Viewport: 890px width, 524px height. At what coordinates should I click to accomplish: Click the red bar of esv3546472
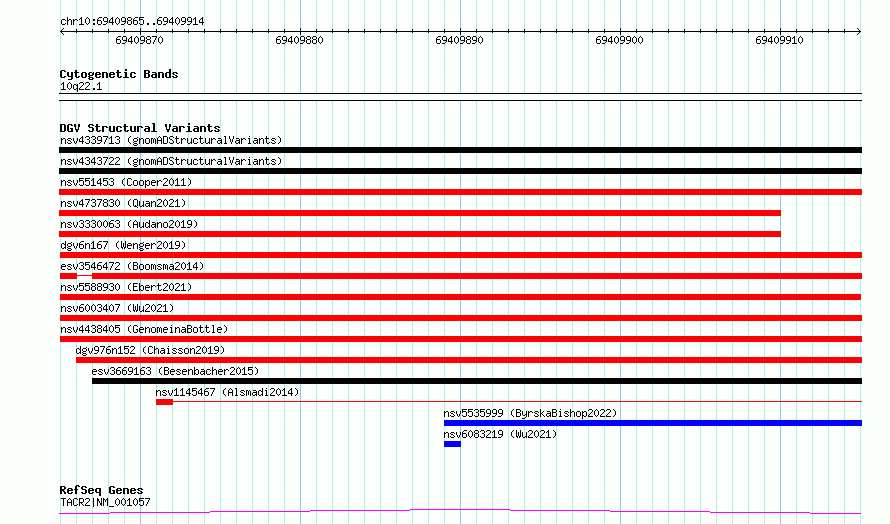(x=460, y=276)
